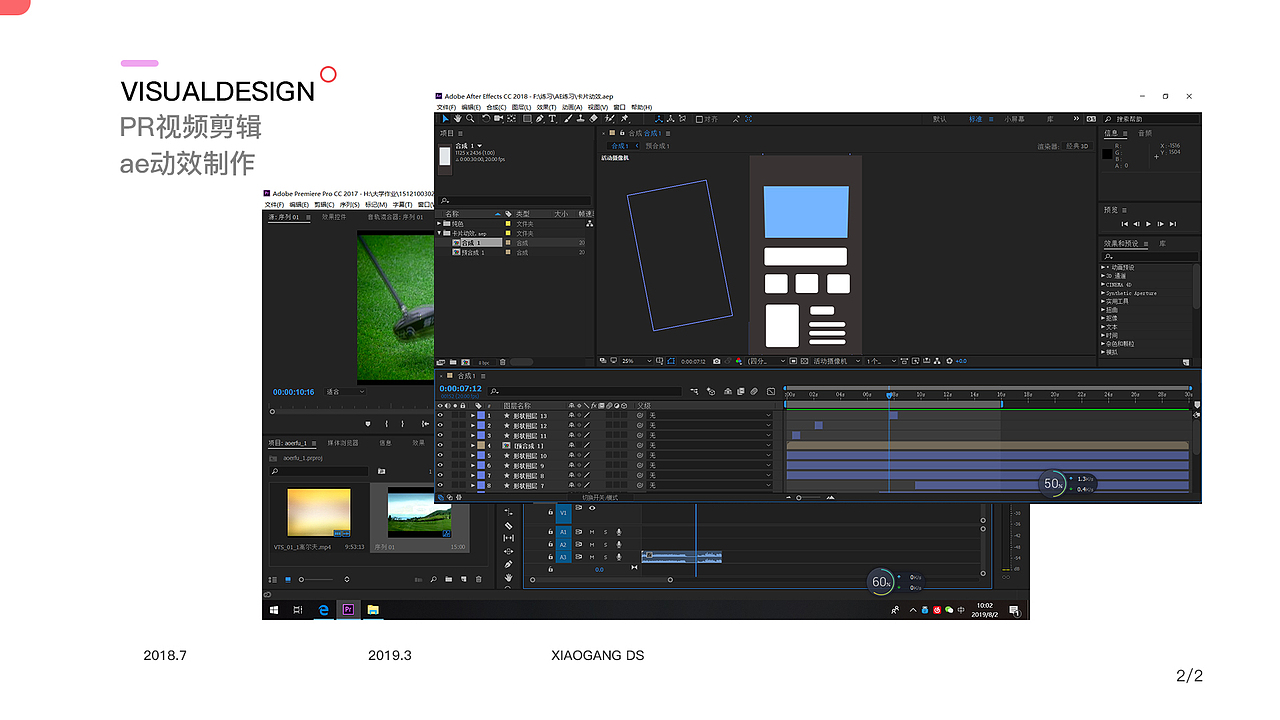Expand layer 4 precomp properties
Screen dimensions: 1280x720
(473, 446)
